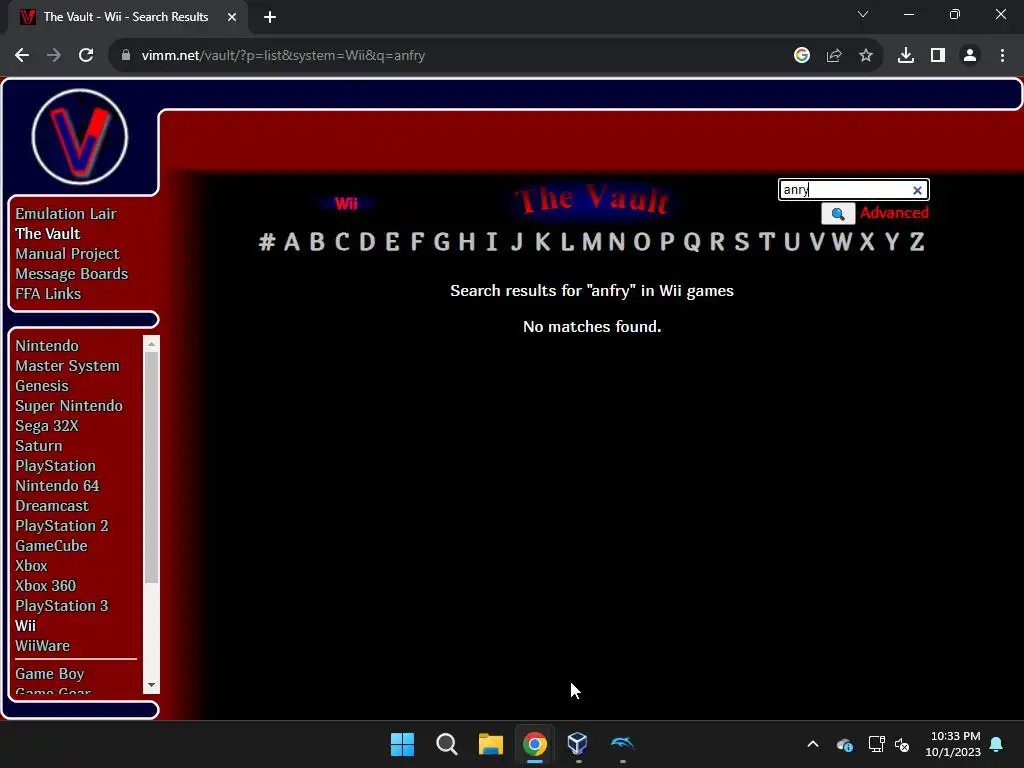Bookmark this page with star icon

(866, 56)
